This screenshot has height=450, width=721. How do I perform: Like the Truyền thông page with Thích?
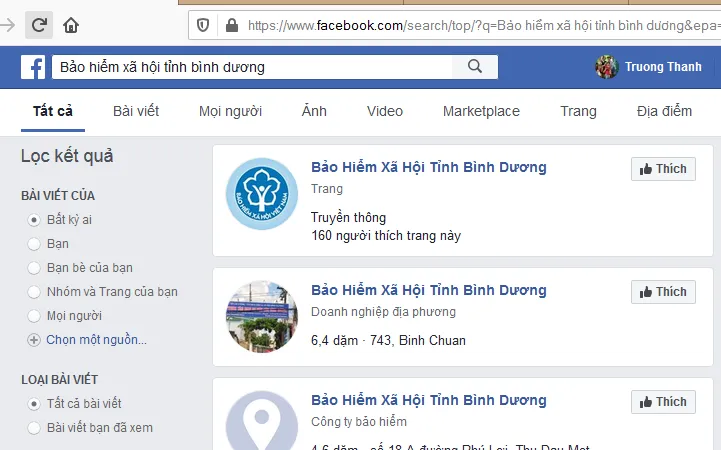pos(663,169)
